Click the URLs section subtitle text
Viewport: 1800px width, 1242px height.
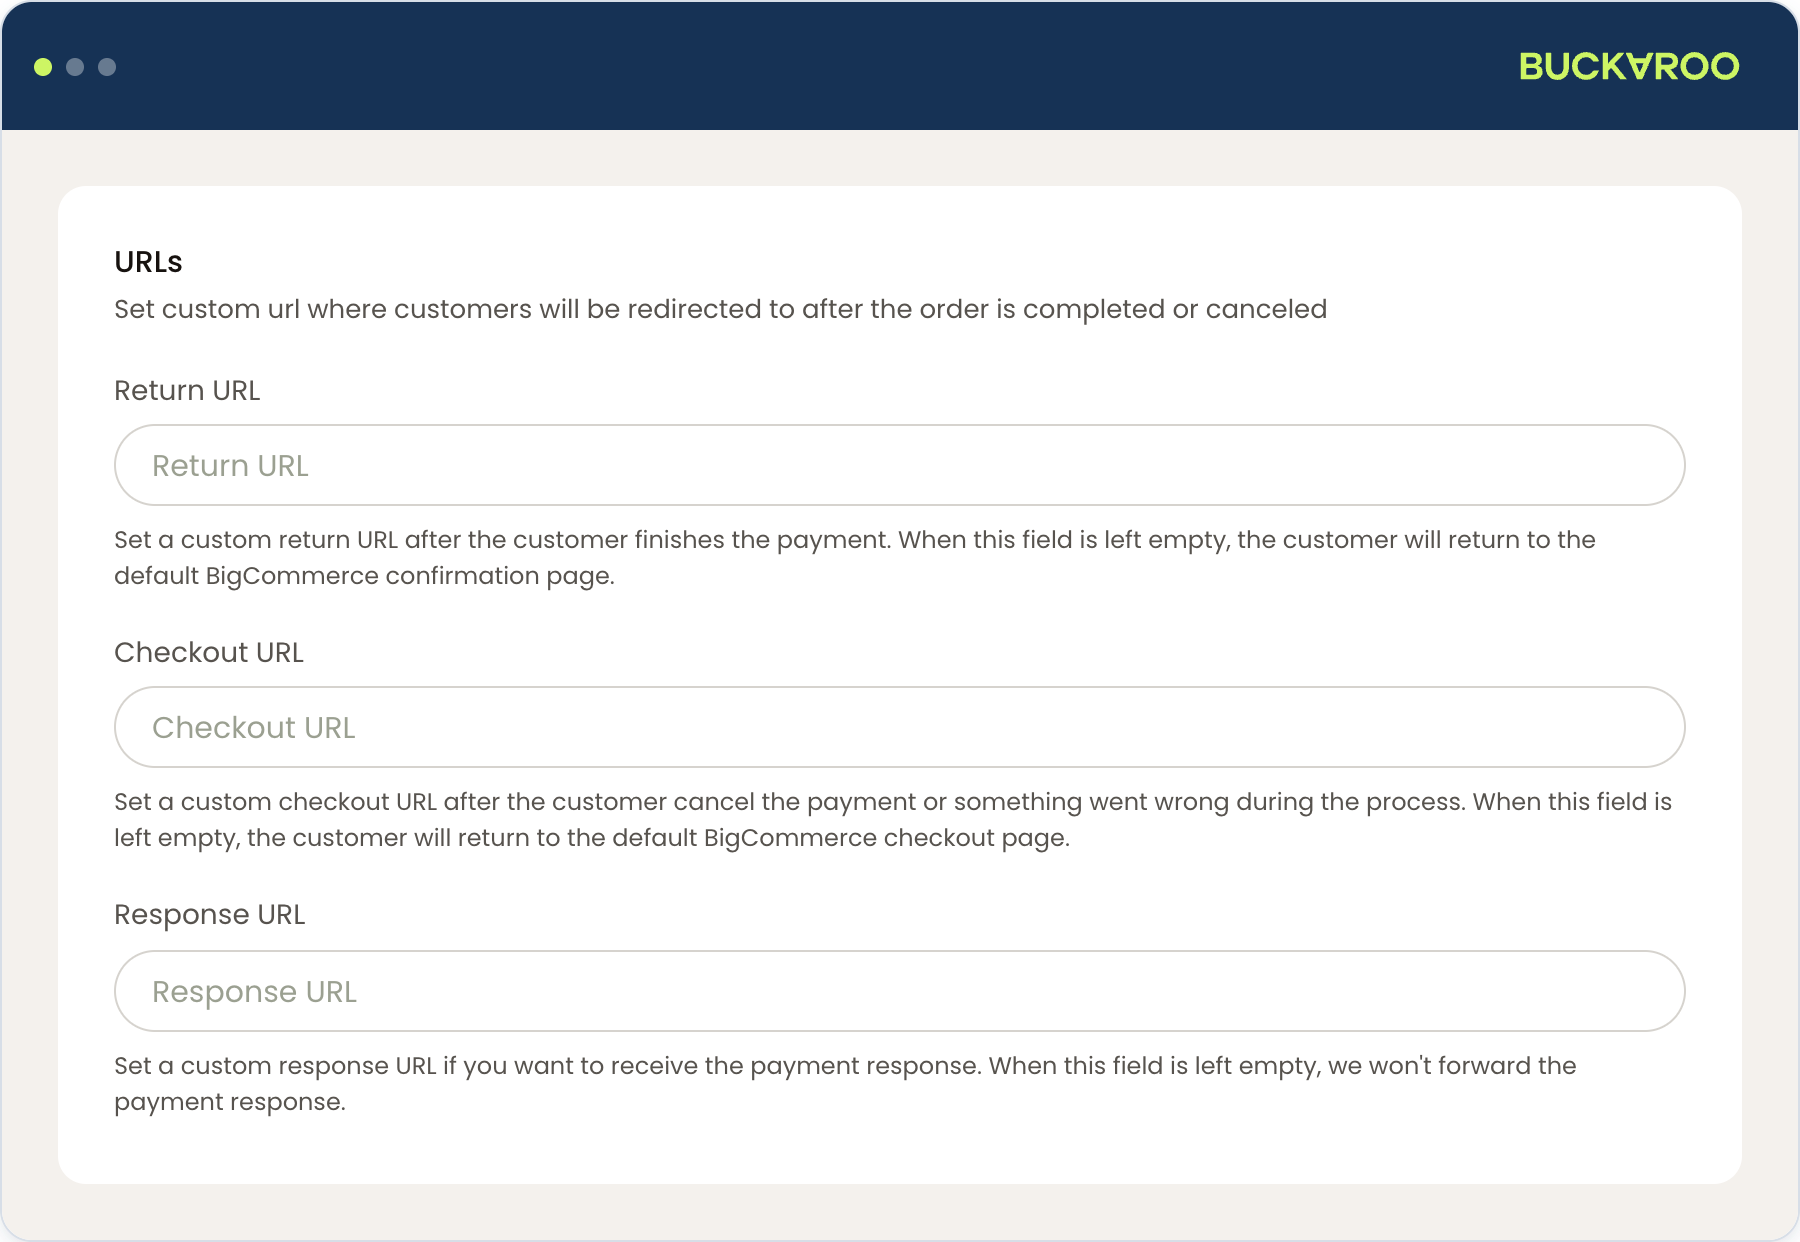[721, 309]
